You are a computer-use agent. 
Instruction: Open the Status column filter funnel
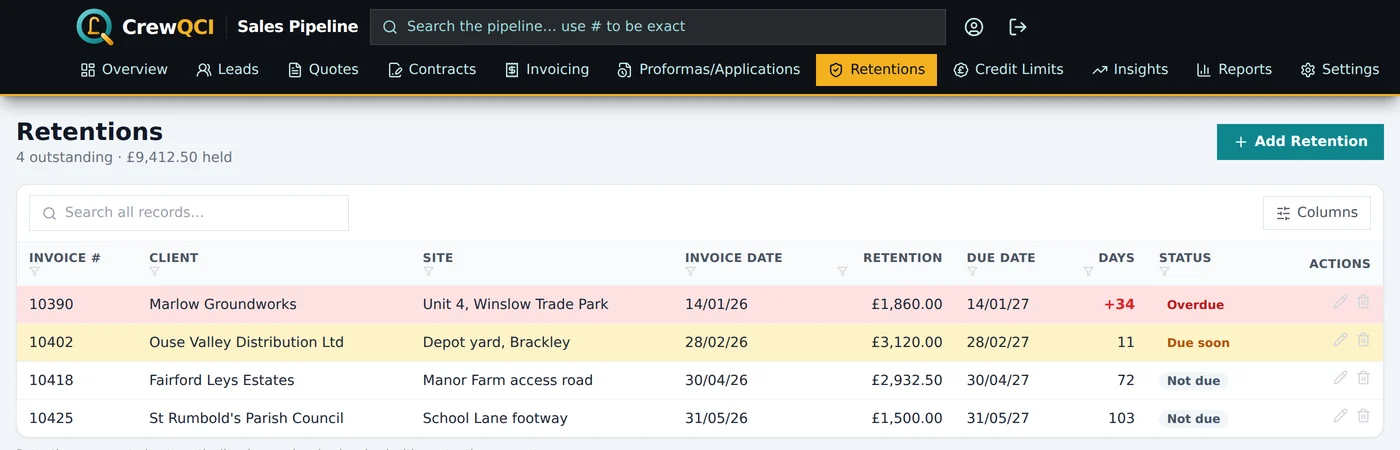coord(1165,272)
